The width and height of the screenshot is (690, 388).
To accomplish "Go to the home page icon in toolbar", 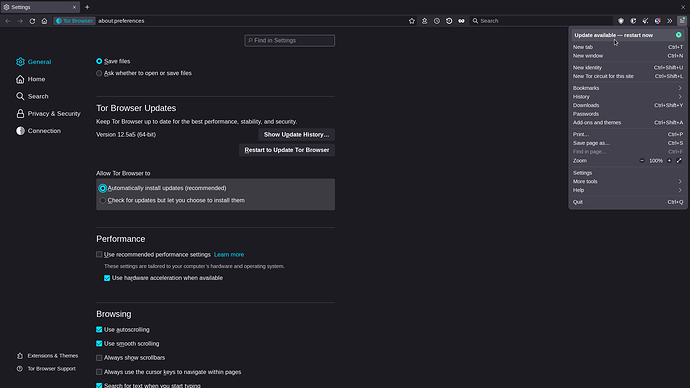I will (44, 21).
